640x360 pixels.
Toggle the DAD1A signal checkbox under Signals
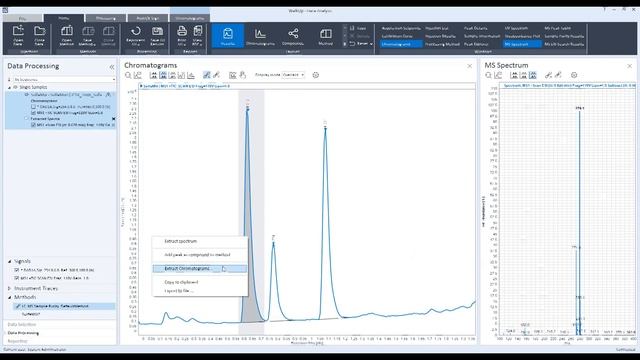pyautogui.click(x=17, y=270)
